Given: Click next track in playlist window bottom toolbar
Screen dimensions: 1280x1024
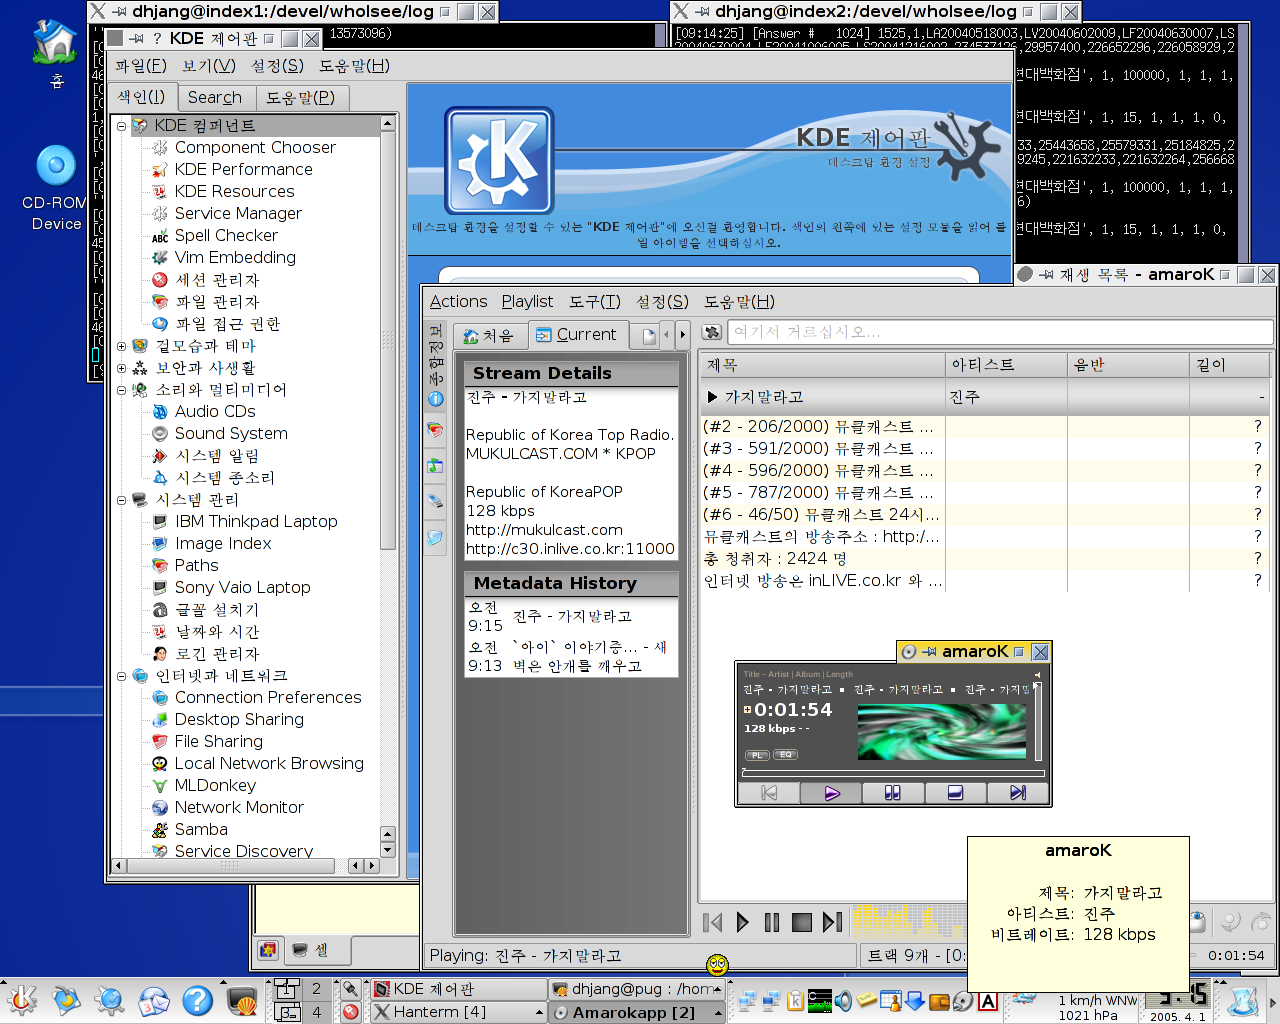Looking at the screenshot, I should [x=832, y=922].
